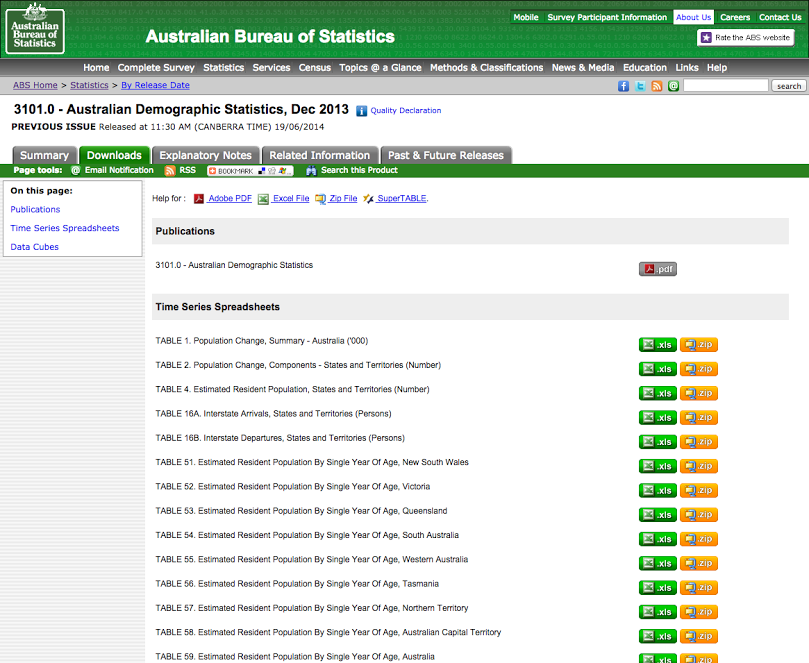Open the Quality Declaration link

(x=406, y=110)
